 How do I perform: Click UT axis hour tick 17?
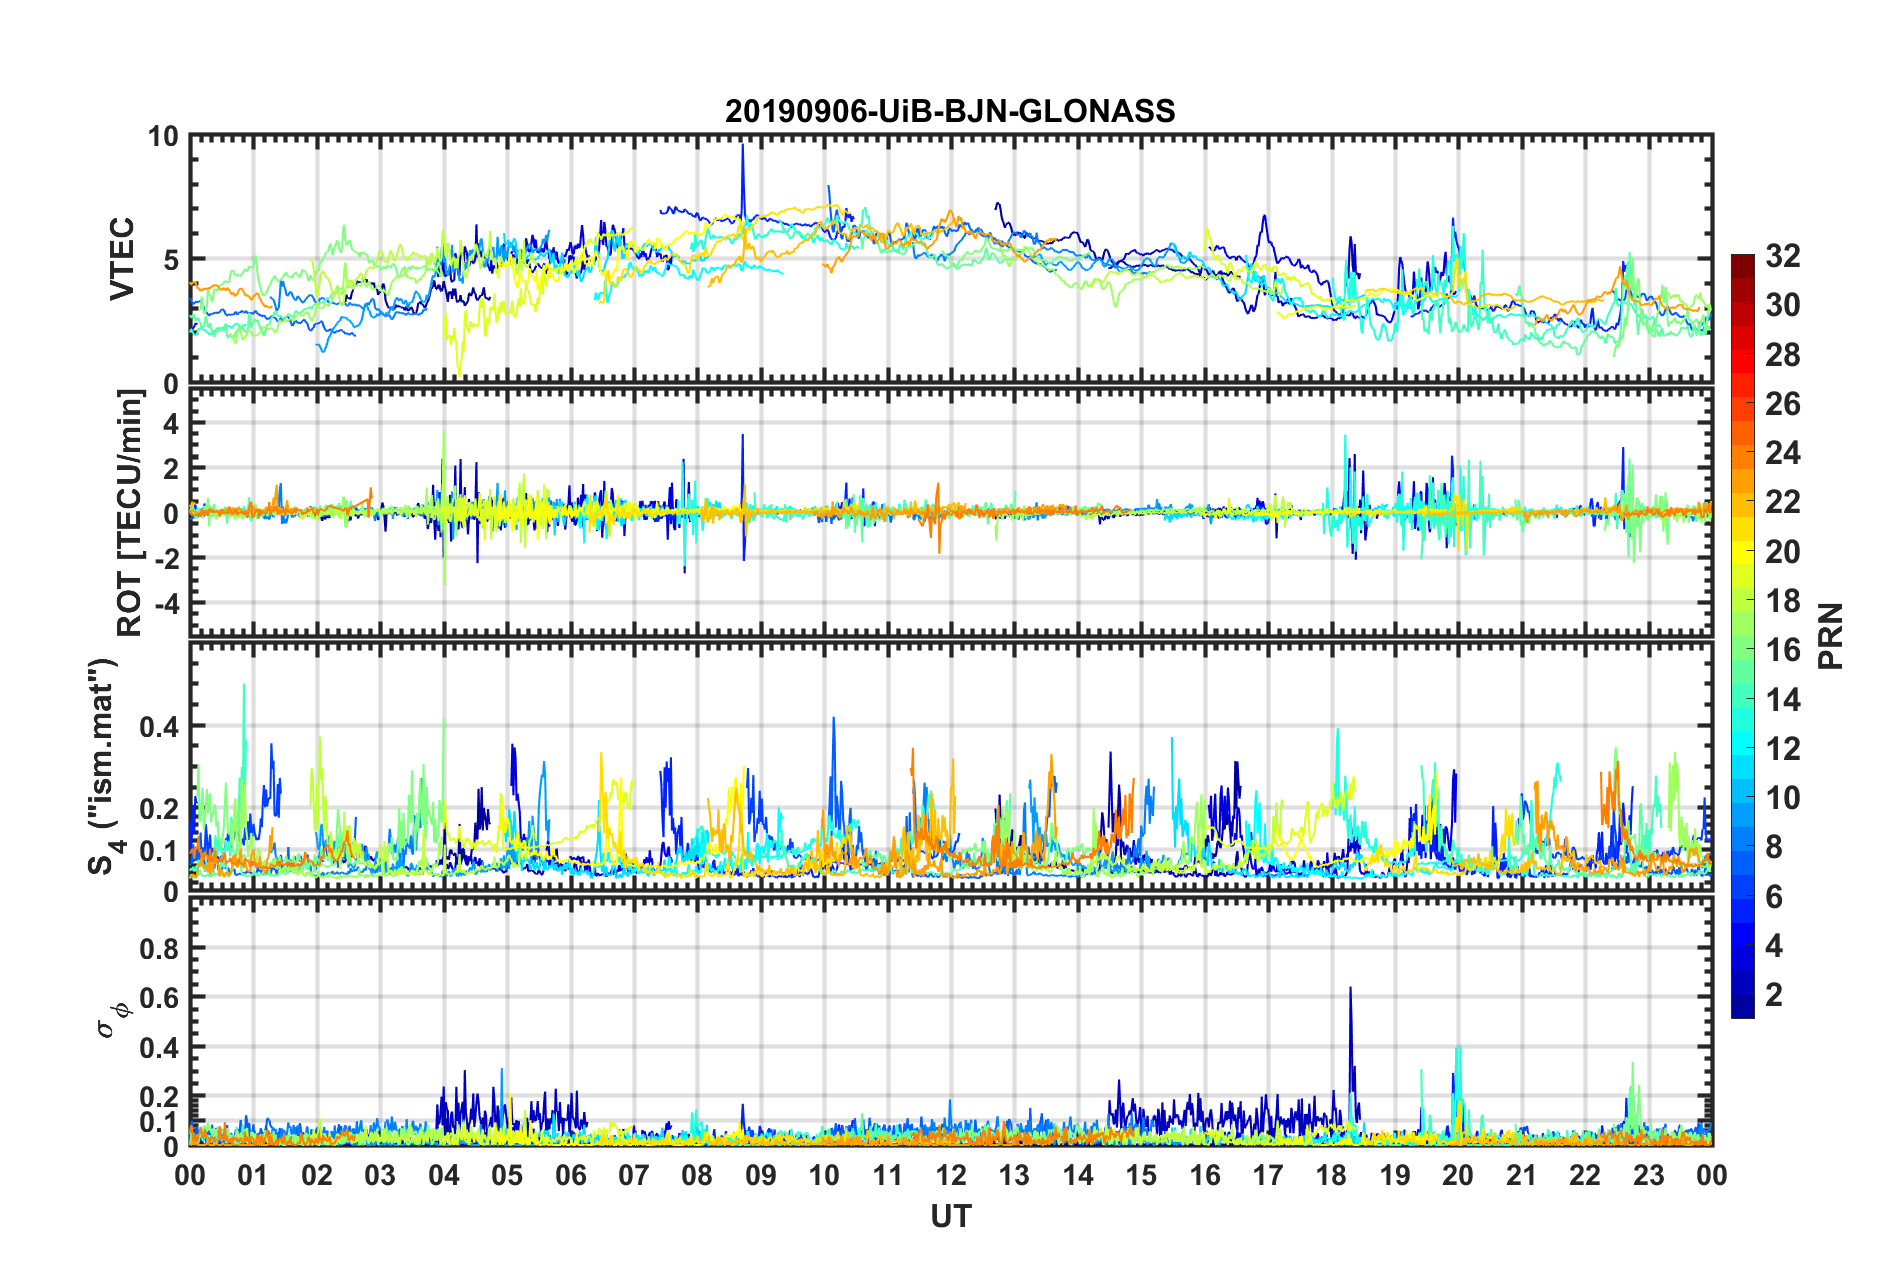pyautogui.click(x=1268, y=1175)
